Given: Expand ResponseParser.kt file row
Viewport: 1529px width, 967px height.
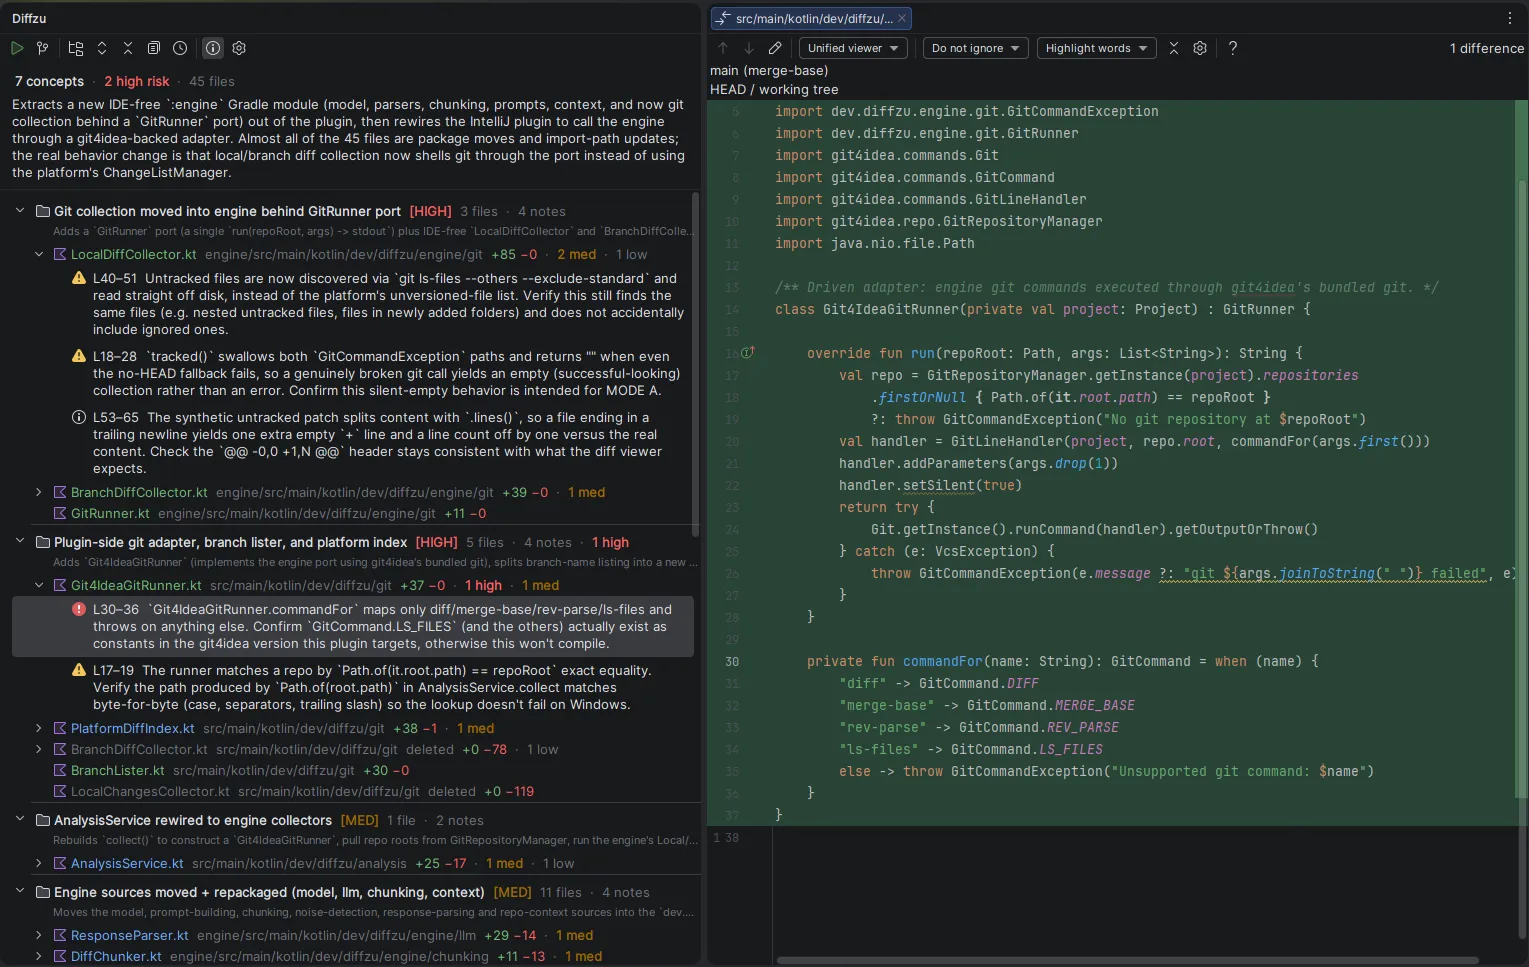Looking at the screenshot, I should coord(39,935).
